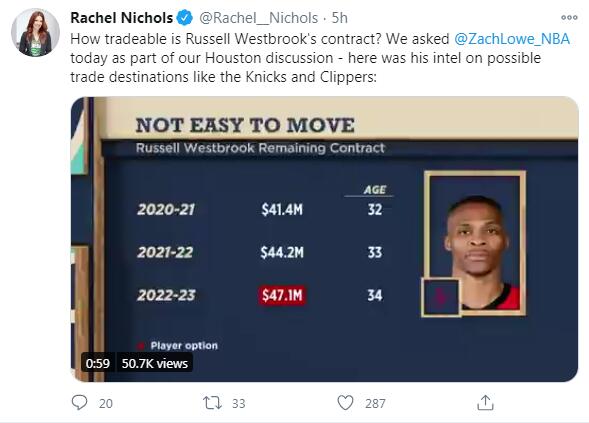Open the 5h timestamp link
The image size is (589, 423).
(340, 18)
